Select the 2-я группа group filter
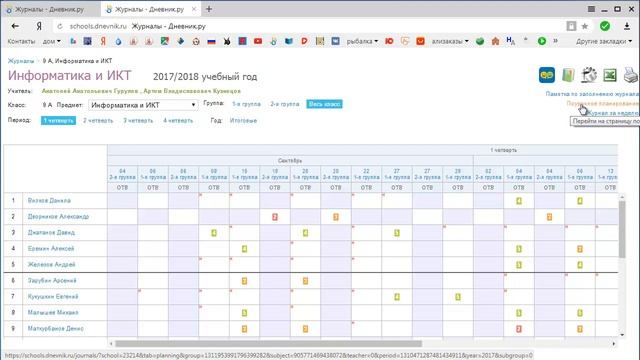 [284, 104]
